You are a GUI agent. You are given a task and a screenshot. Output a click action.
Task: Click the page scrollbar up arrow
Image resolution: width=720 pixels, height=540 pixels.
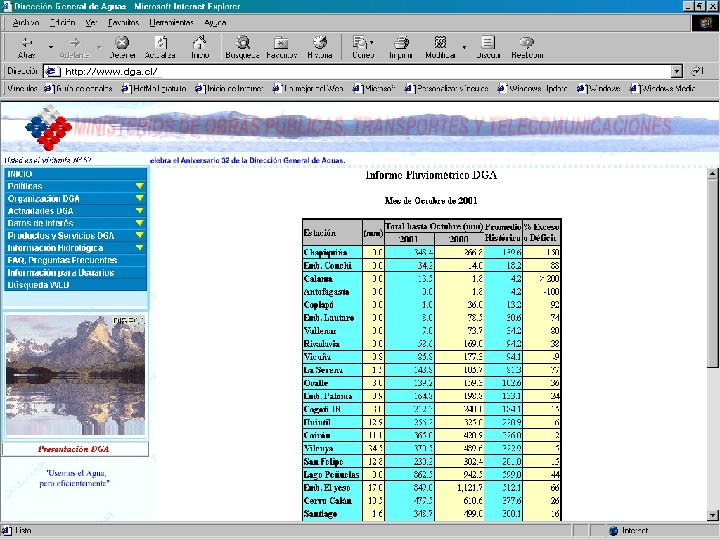click(x=713, y=174)
